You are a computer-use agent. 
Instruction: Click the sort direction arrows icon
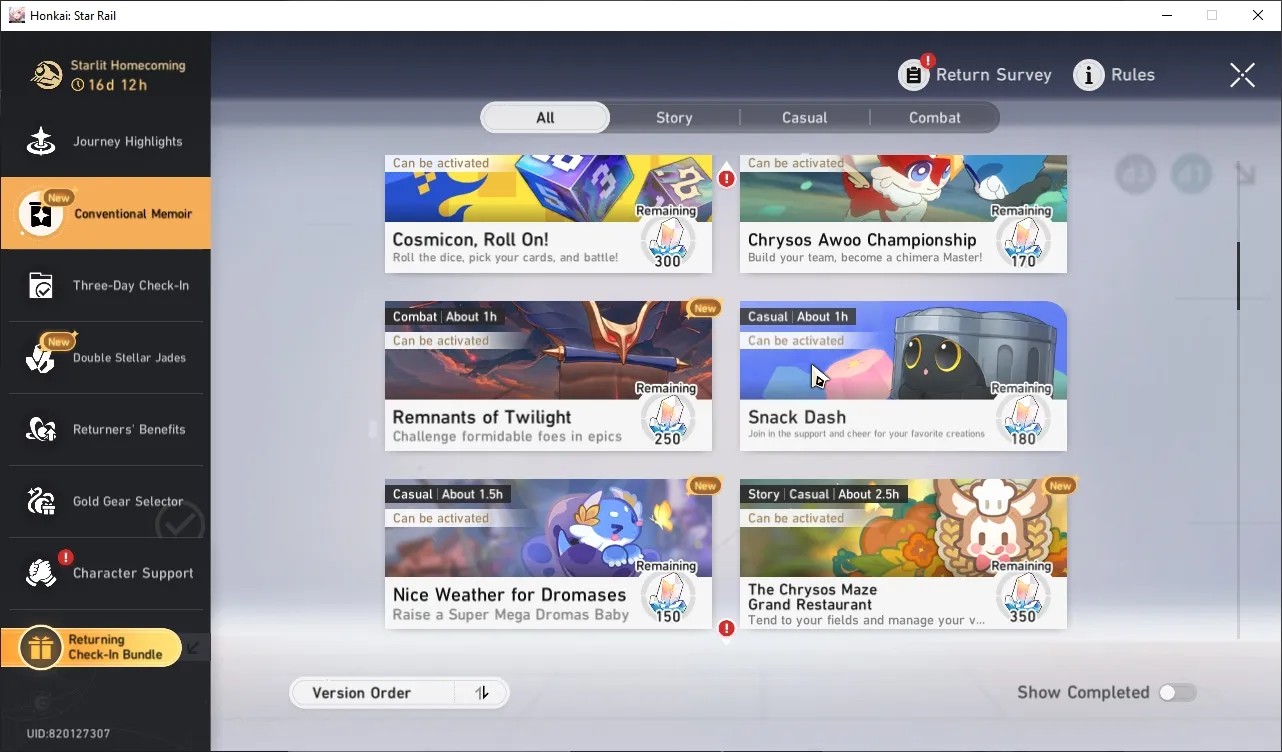pos(482,693)
